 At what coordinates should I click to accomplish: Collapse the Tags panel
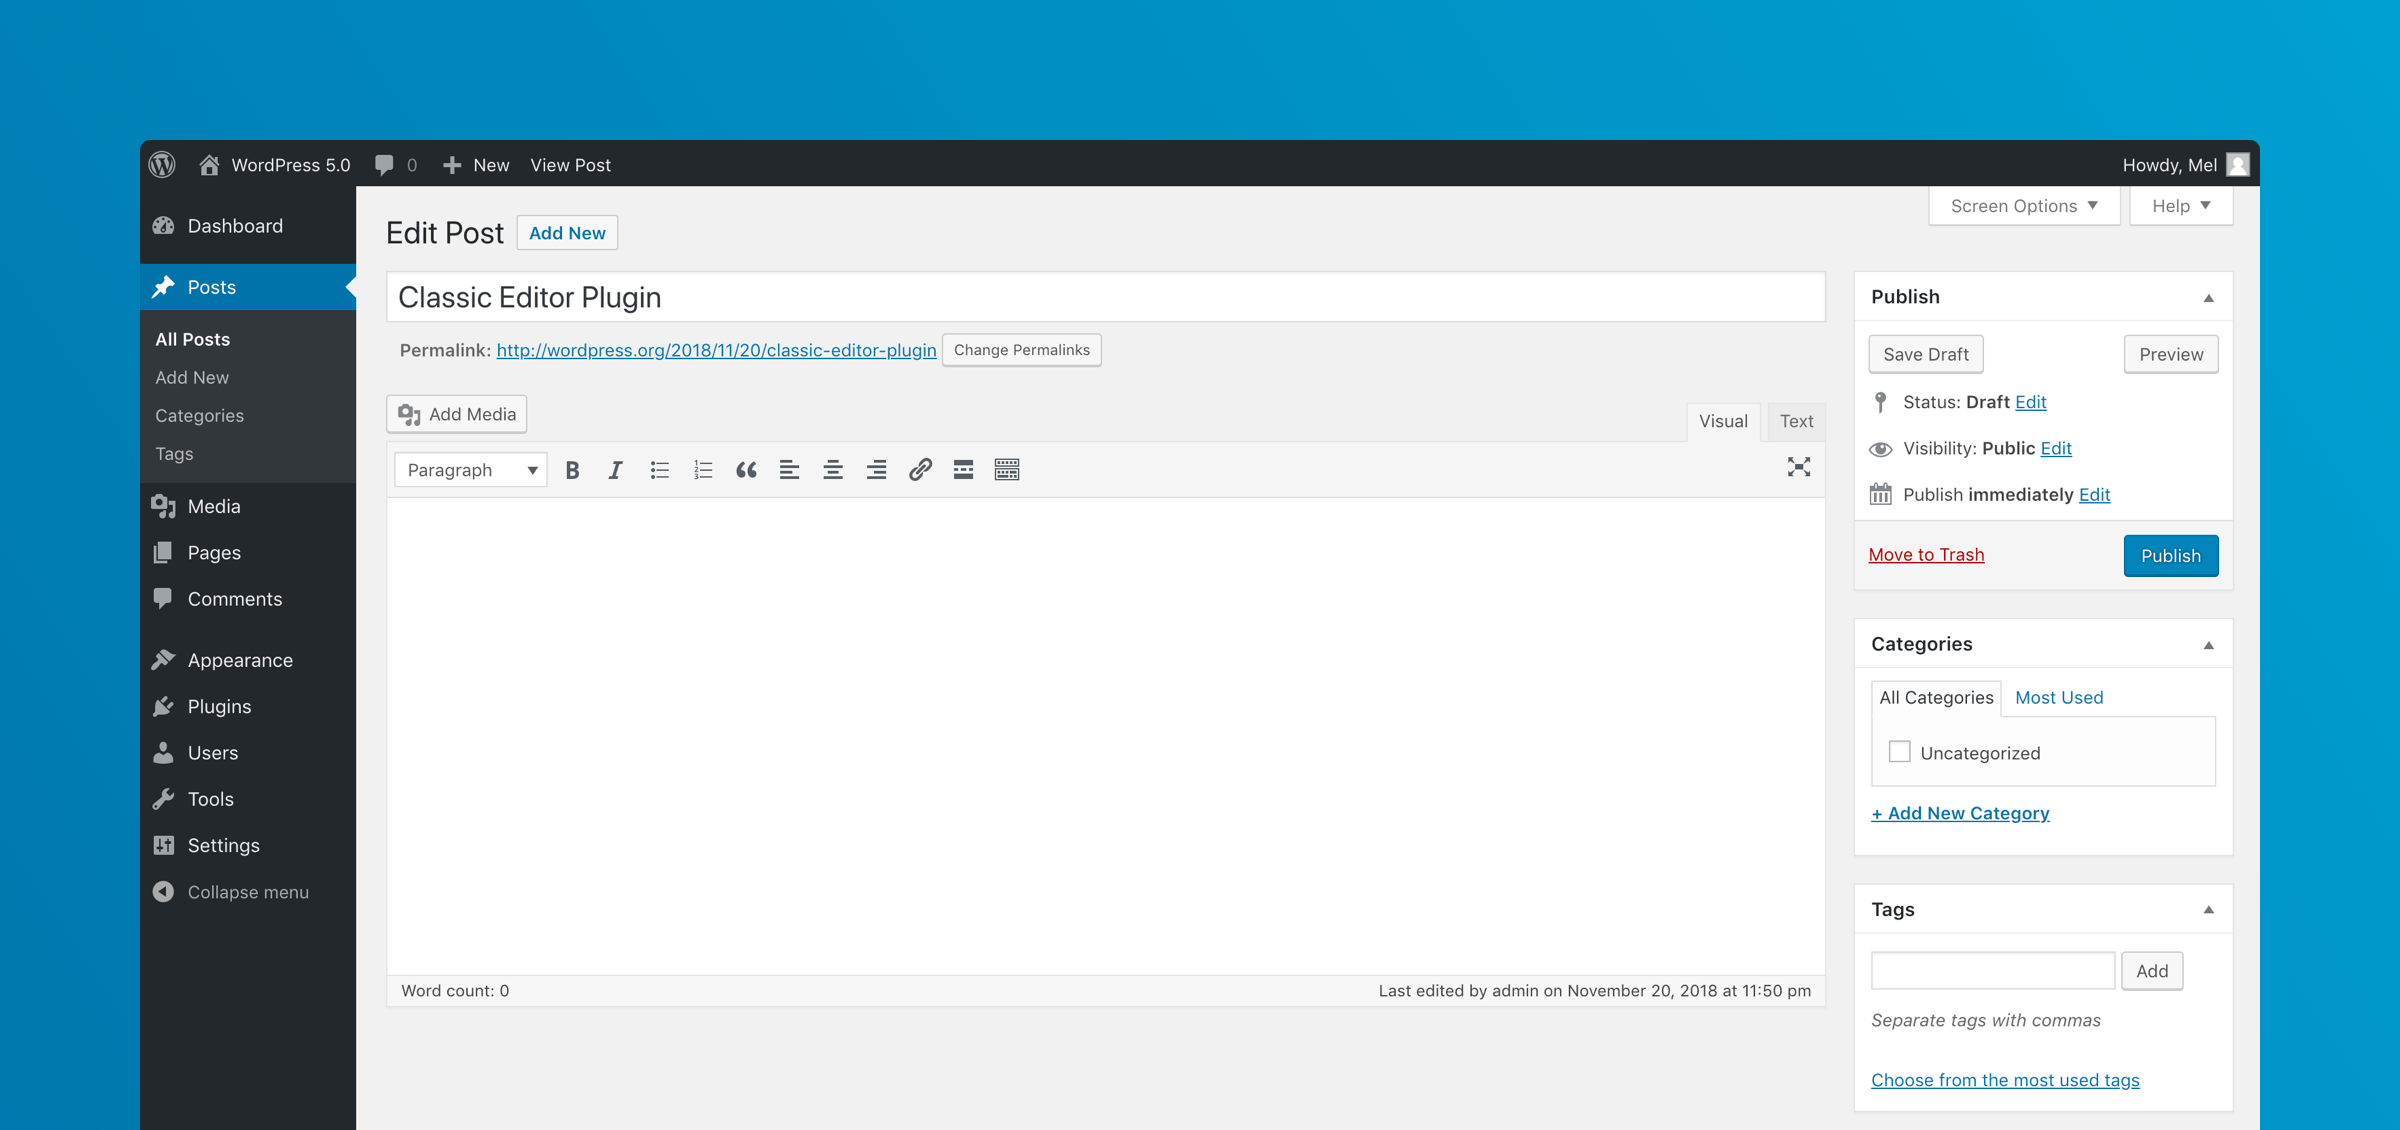[x=2208, y=910]
